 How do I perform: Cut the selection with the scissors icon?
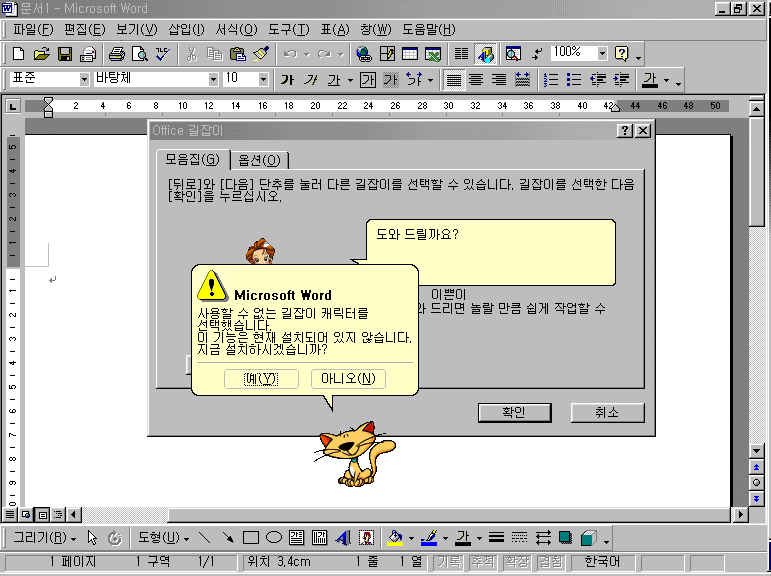[192, 54]
